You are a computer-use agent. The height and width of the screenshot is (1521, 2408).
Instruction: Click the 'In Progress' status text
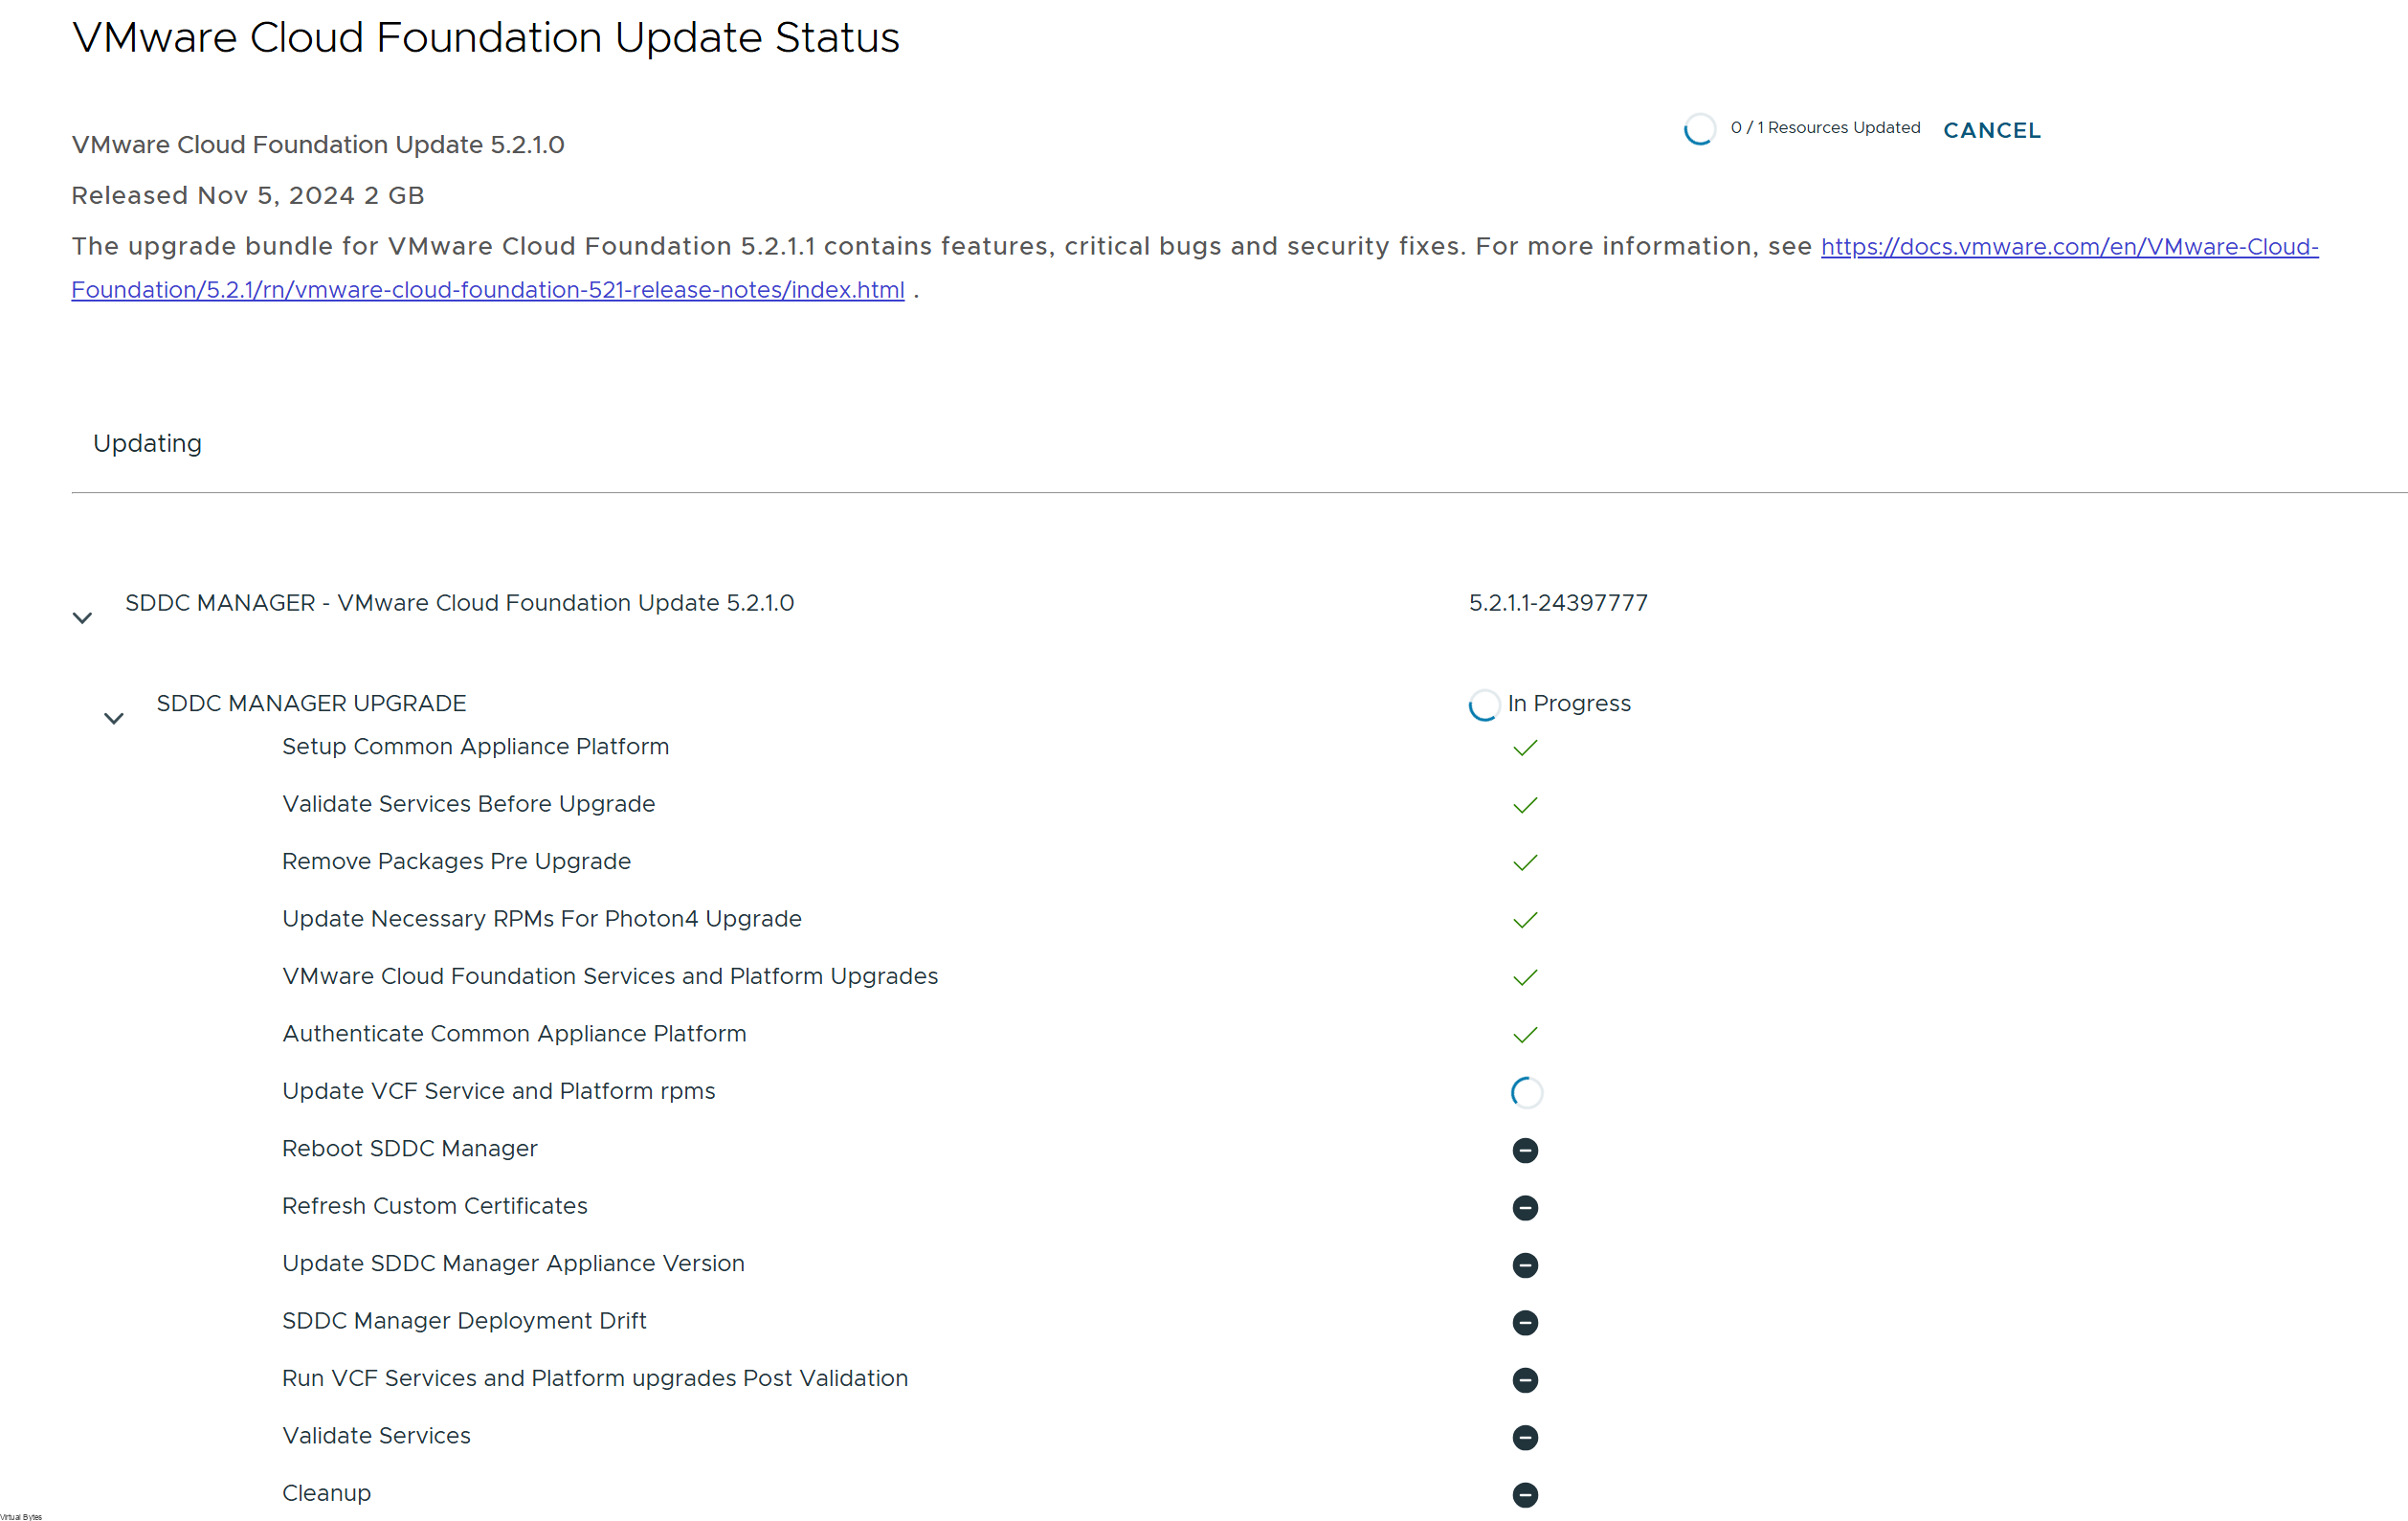pyautogui.click(x=1569, y=703)
